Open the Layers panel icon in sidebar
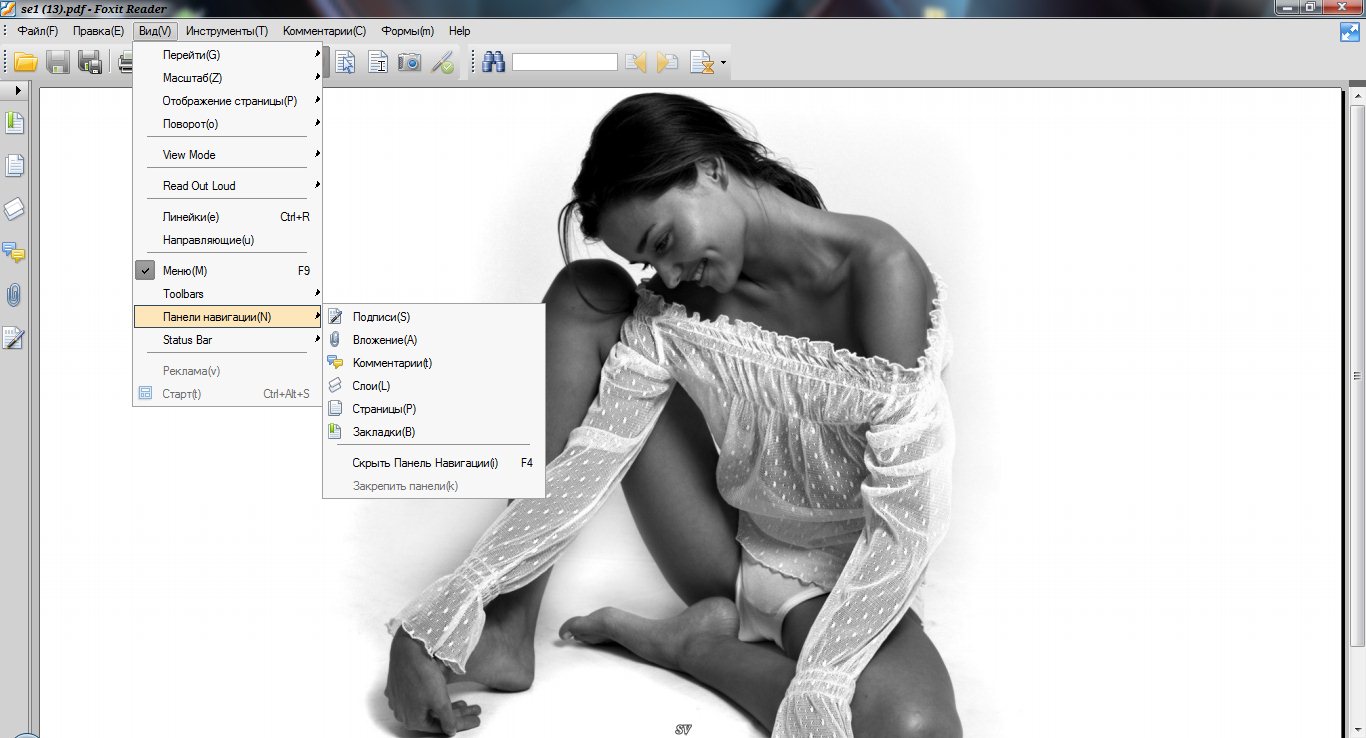Screen dimensions: 1366x738 14,209
